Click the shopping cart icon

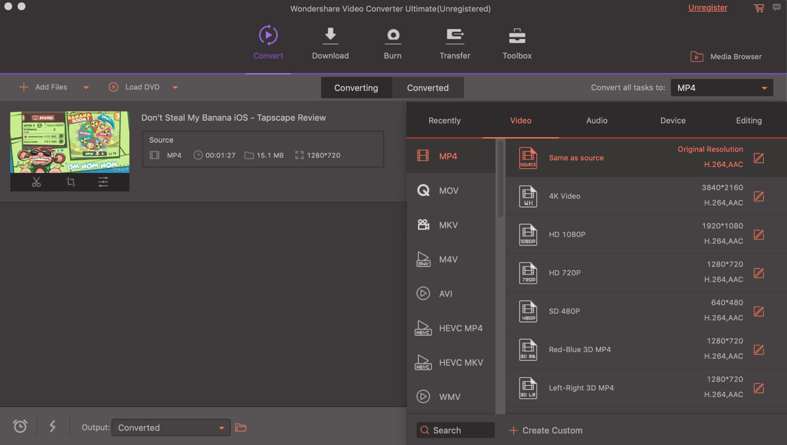coord(758,8)
